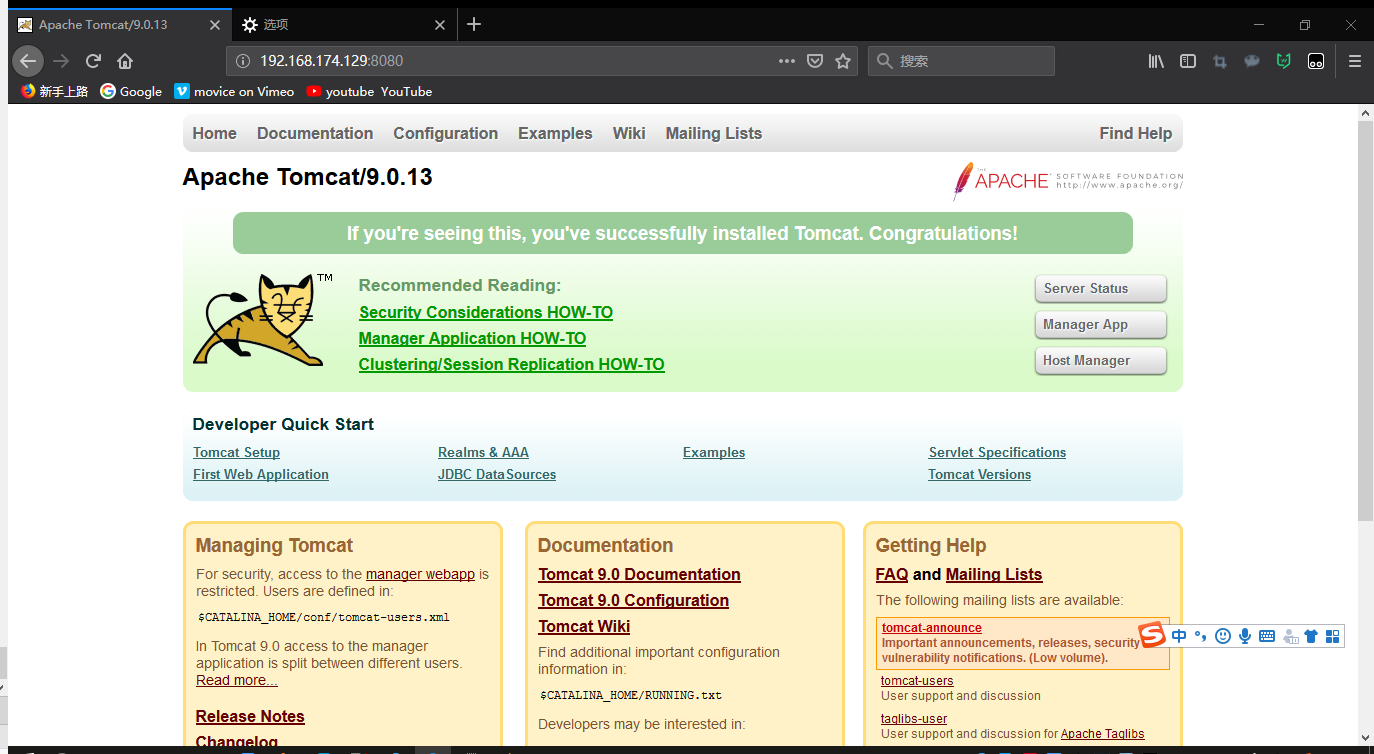Open First Web Application link
1374x754 pixels.
[x=261, y=474]
